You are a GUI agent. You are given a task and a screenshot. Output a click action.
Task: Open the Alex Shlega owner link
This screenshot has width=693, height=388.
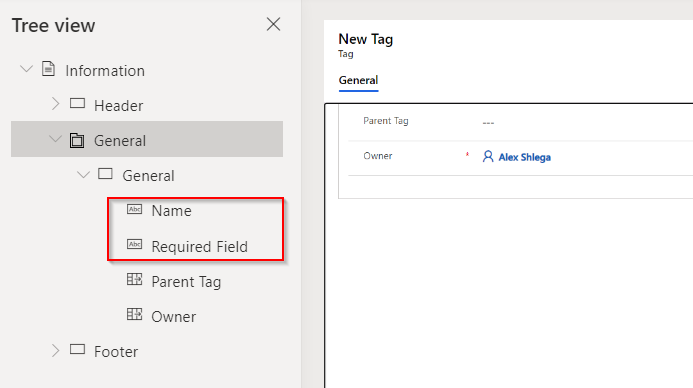point(525,157)
